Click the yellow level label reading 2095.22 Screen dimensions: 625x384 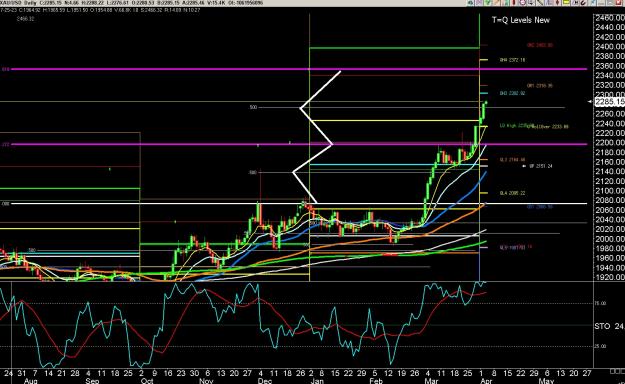(x=513, y=193)
